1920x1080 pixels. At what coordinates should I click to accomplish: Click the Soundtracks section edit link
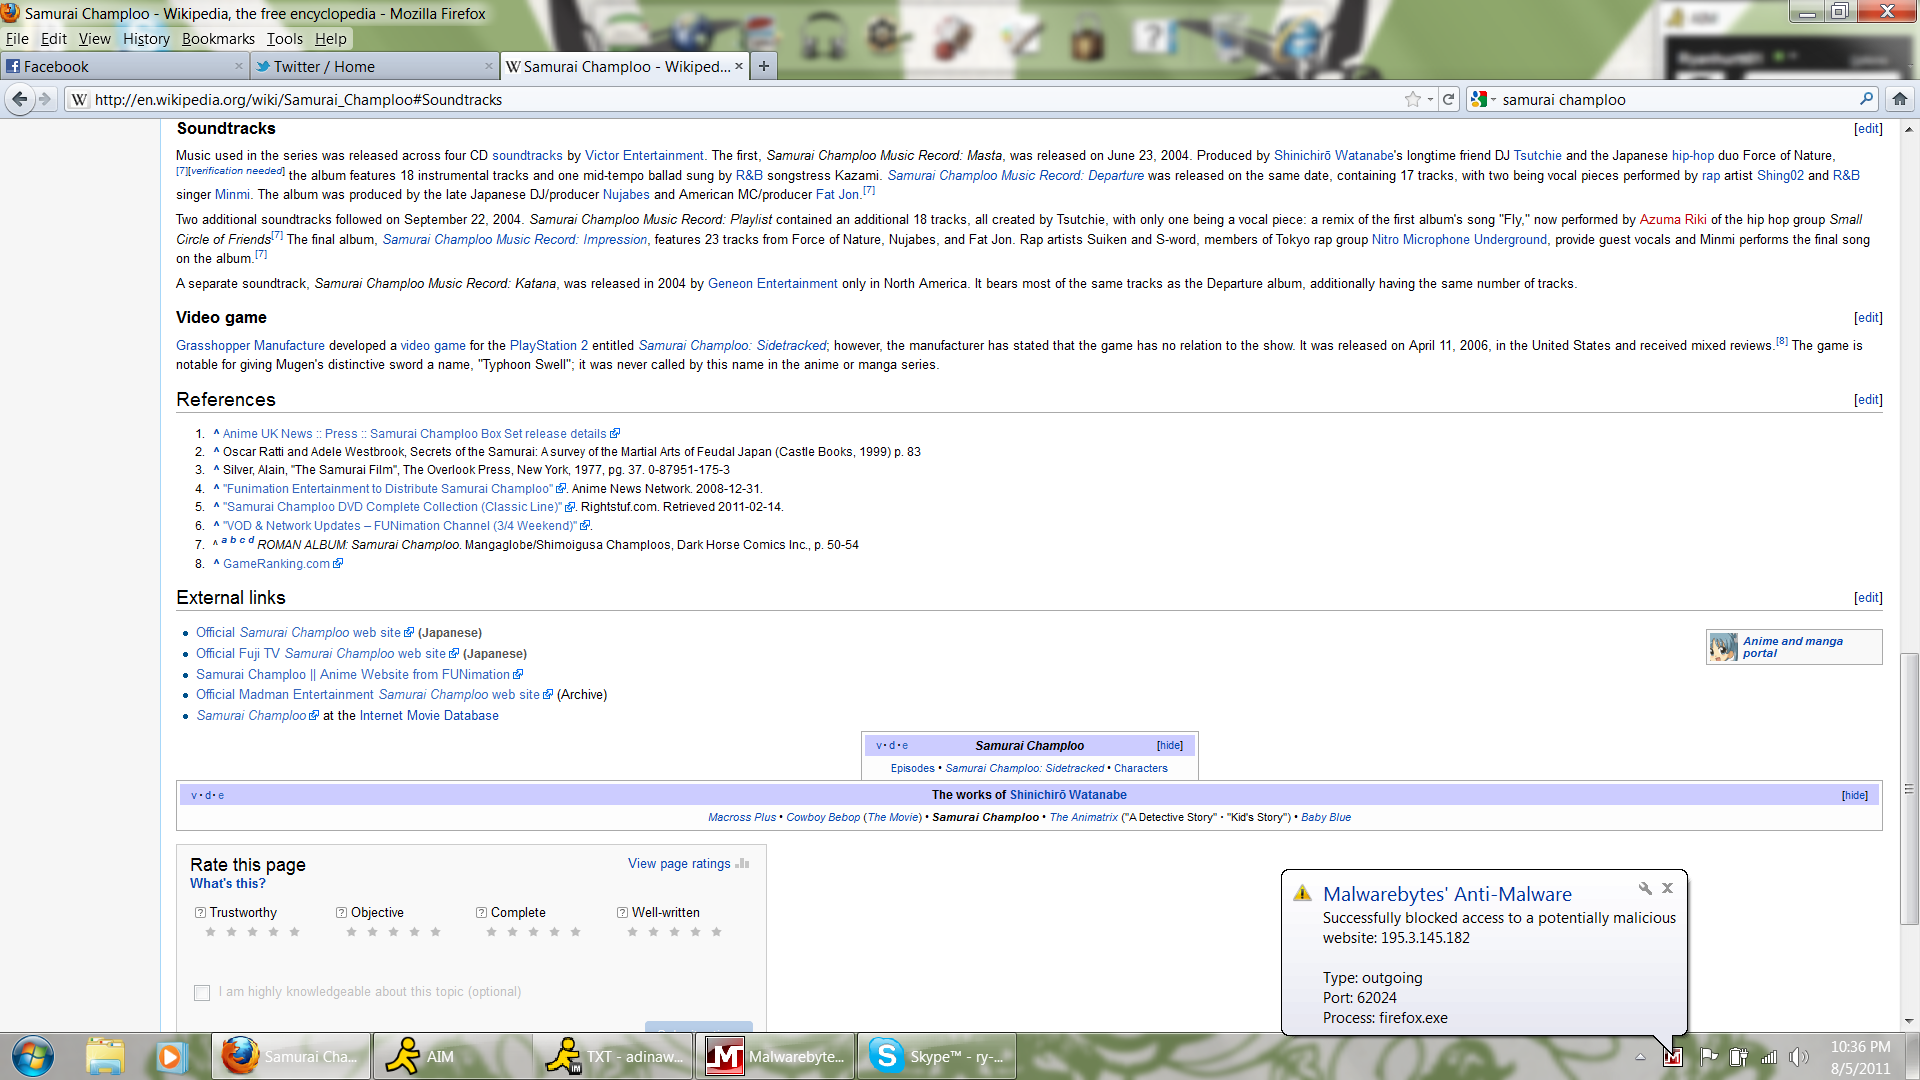coord(1867,129)
